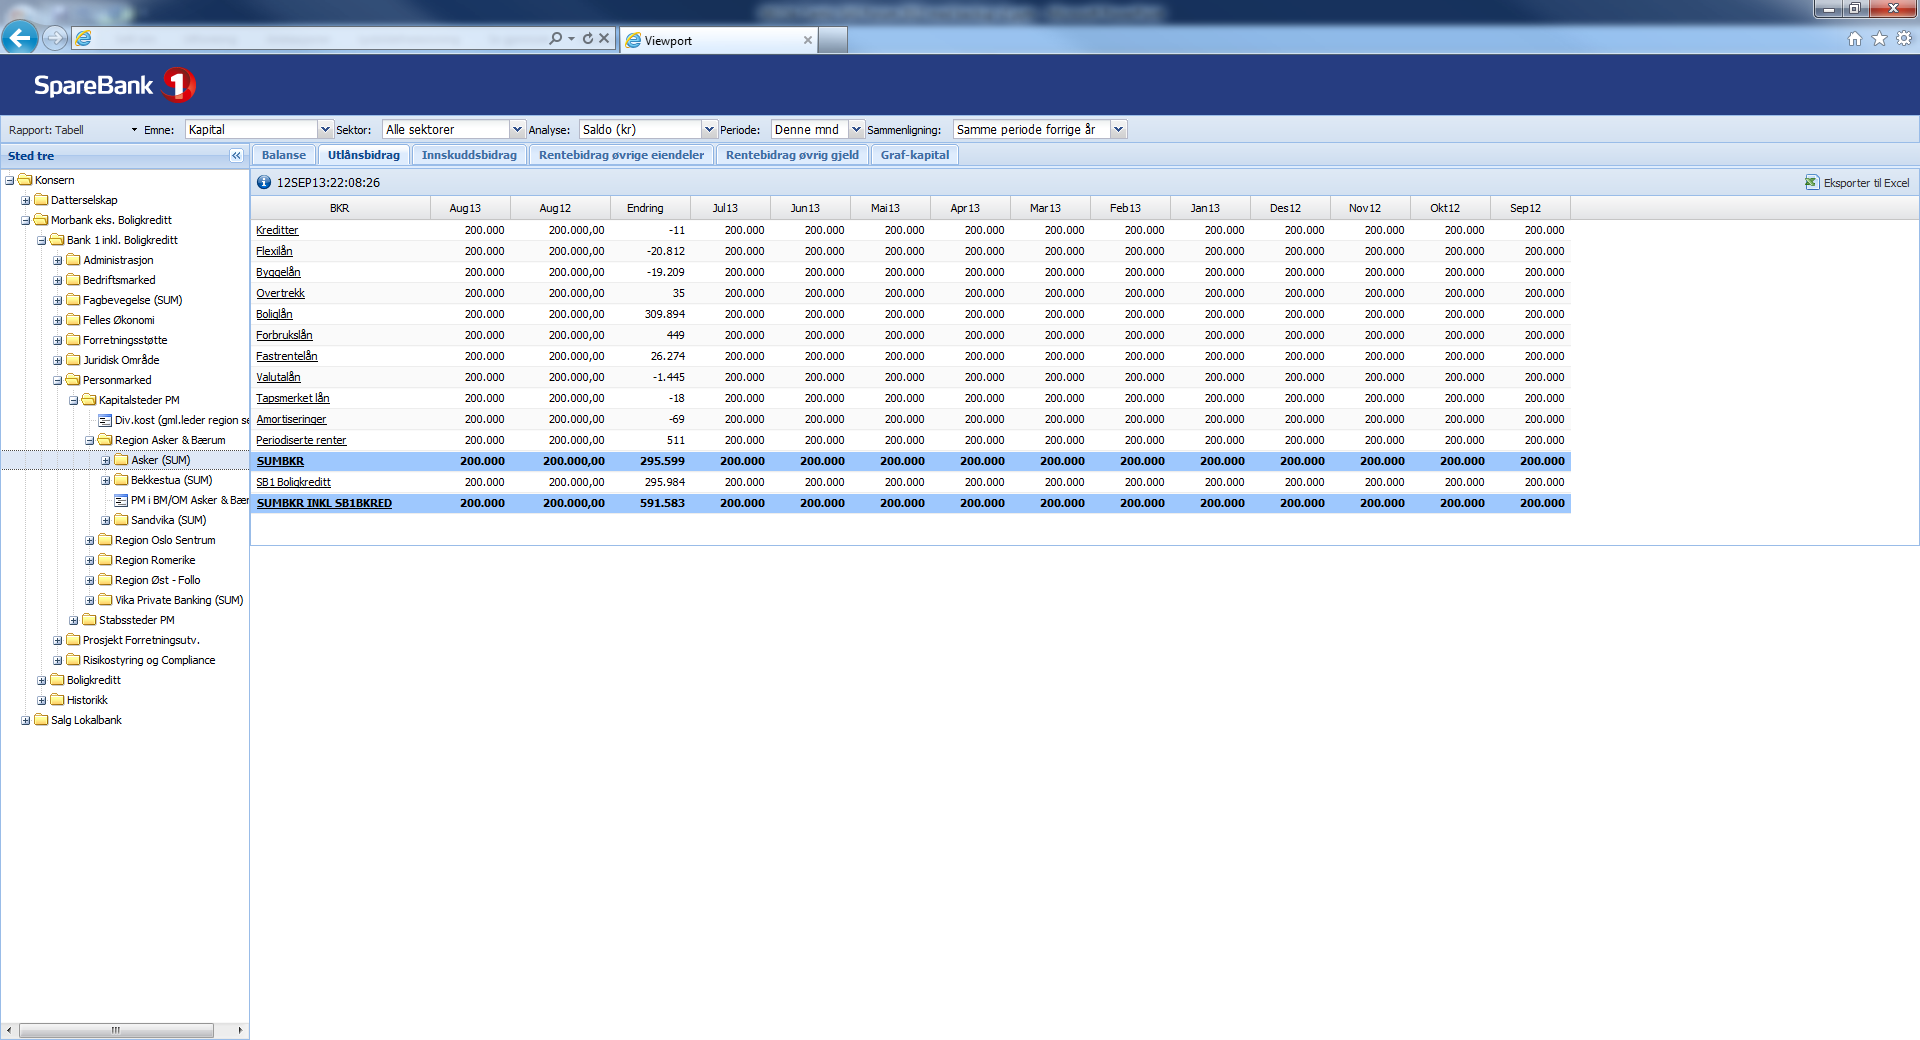Select Asker (SUM) in the tree

161,460
